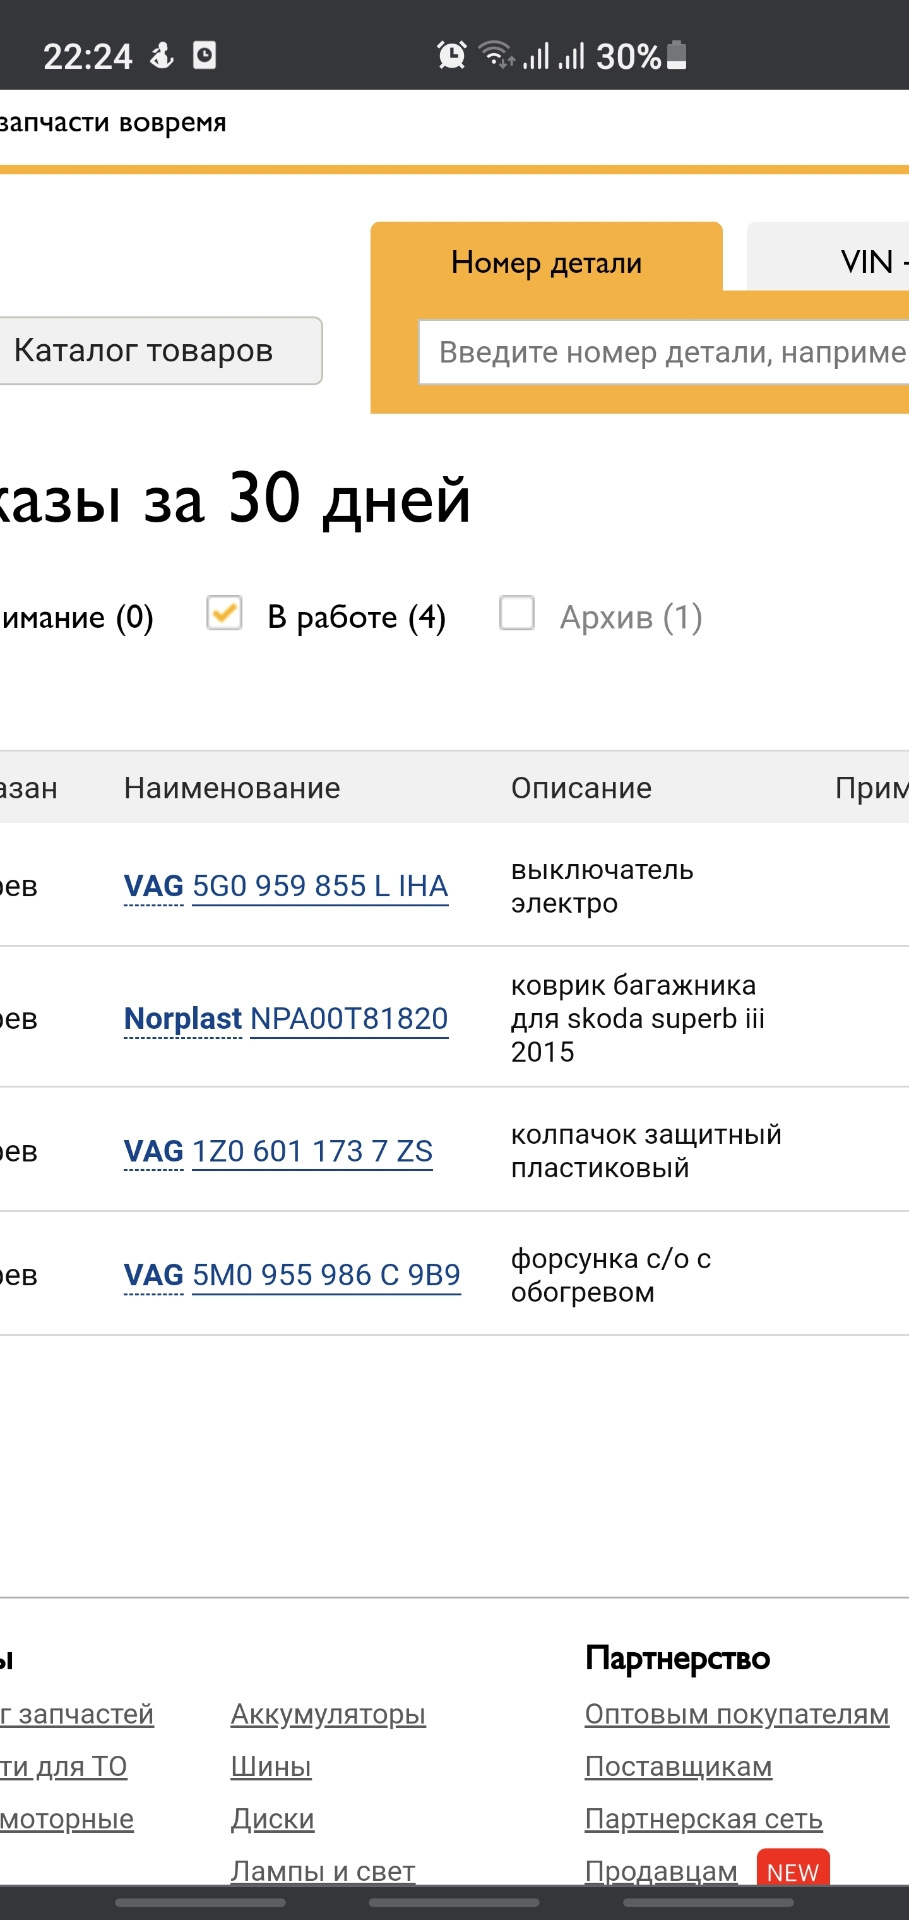Open the «Каталог товаров» button
The image size is (909, 1920).
point(145,350)
